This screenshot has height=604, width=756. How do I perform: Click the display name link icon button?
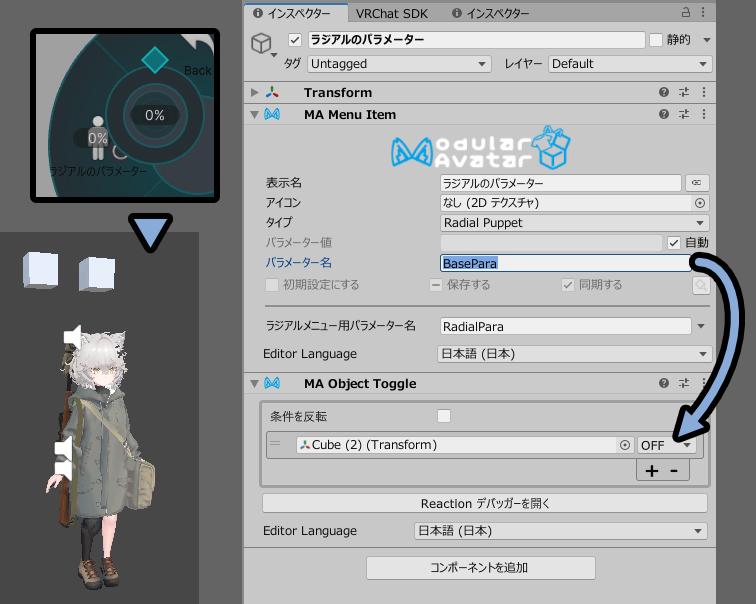(697, 183)
